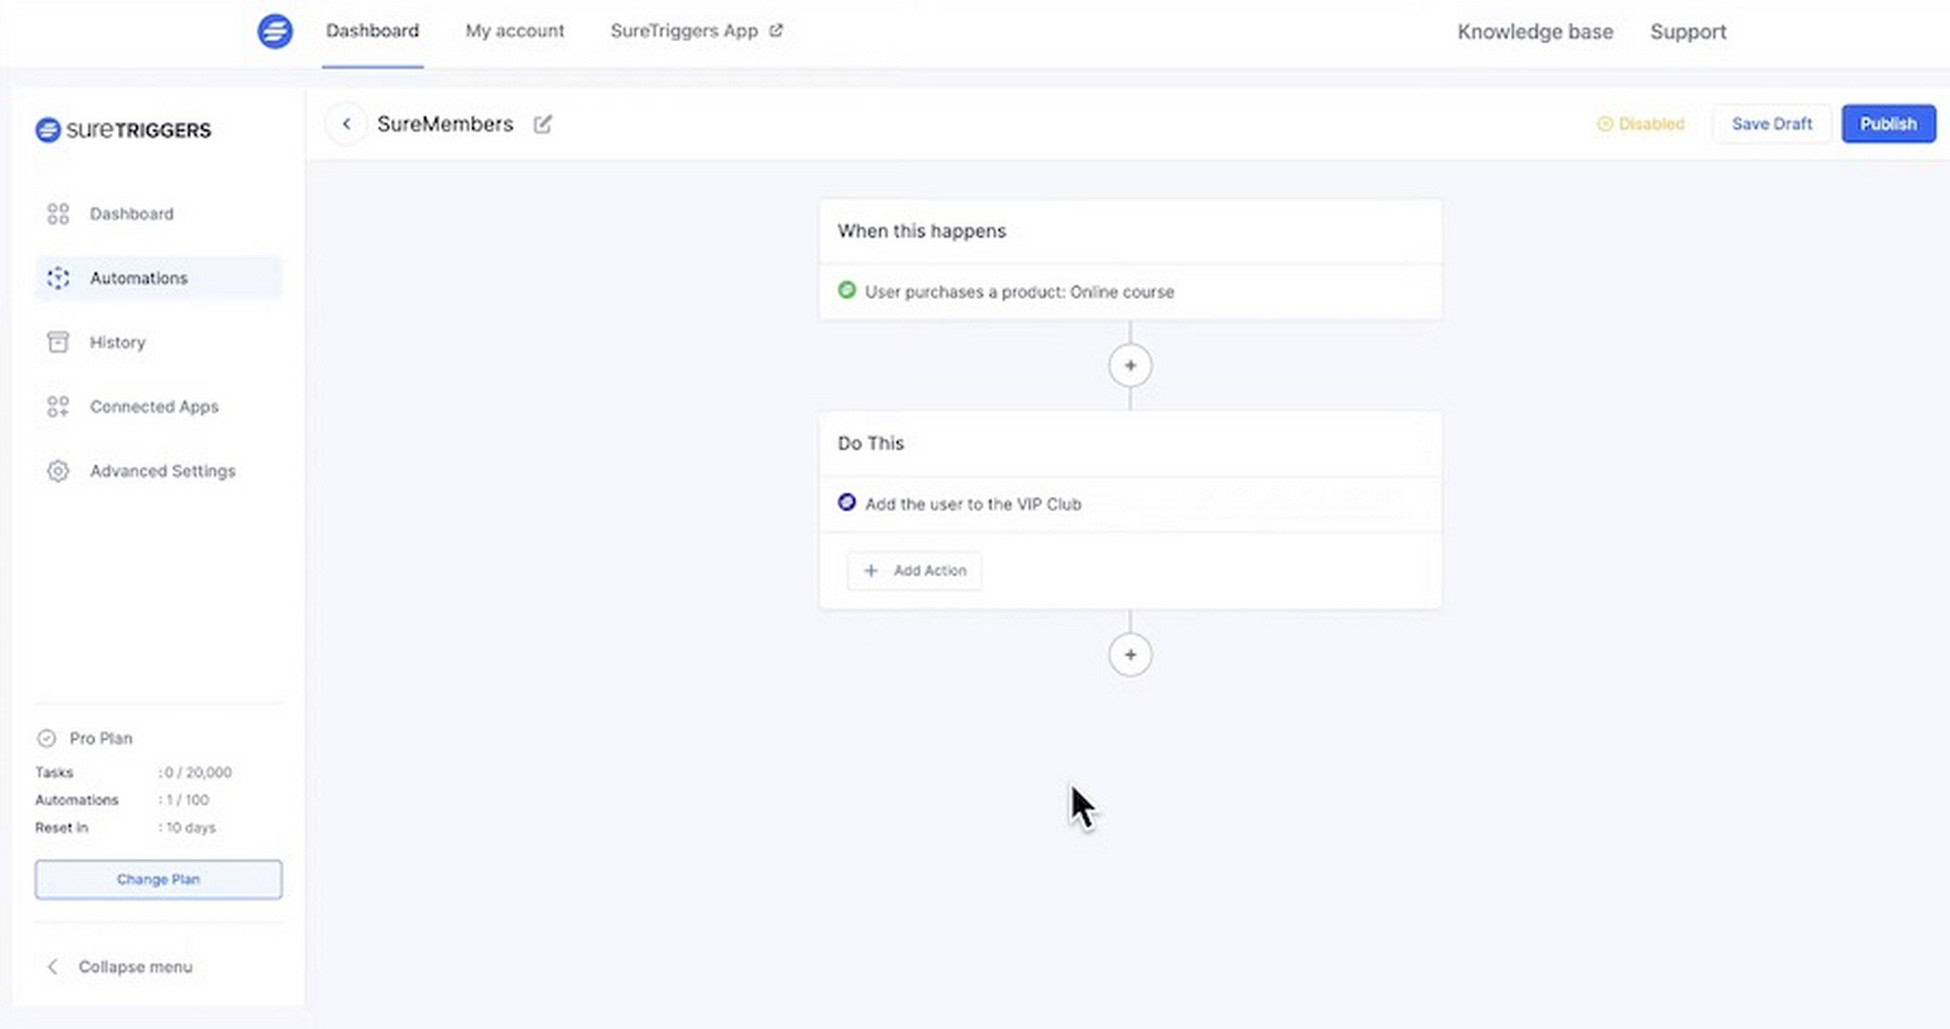Screen dimensions: 1950x1029
Task: Collapse the sidebar with the arrow icon
Action: click(53, 967)
